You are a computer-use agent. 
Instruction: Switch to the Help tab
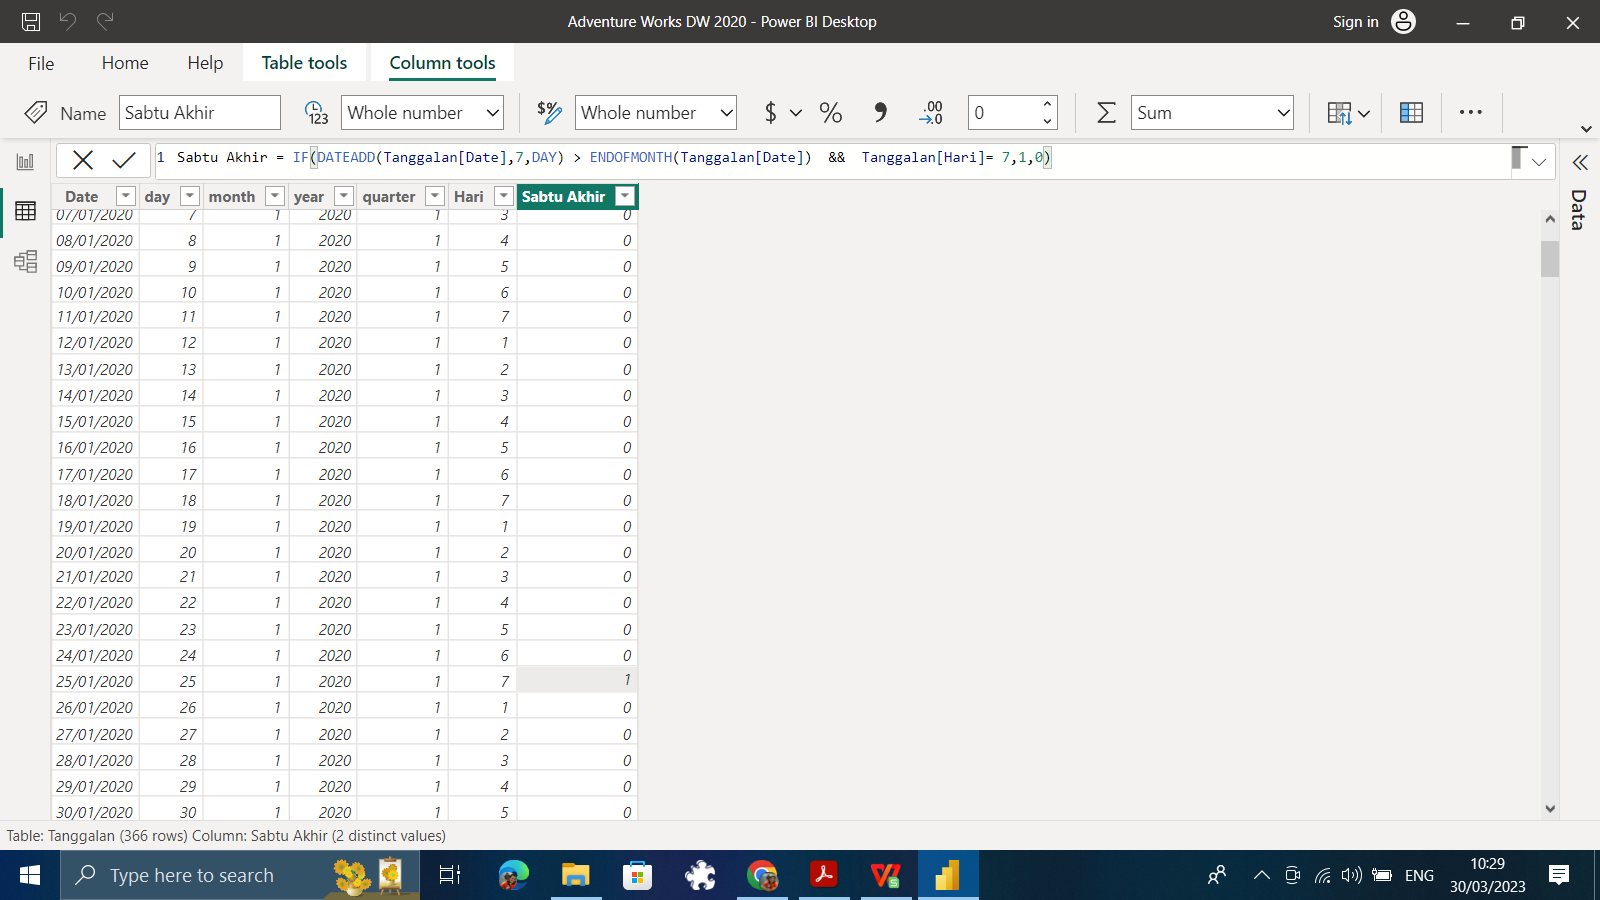(x=205, y=63)
